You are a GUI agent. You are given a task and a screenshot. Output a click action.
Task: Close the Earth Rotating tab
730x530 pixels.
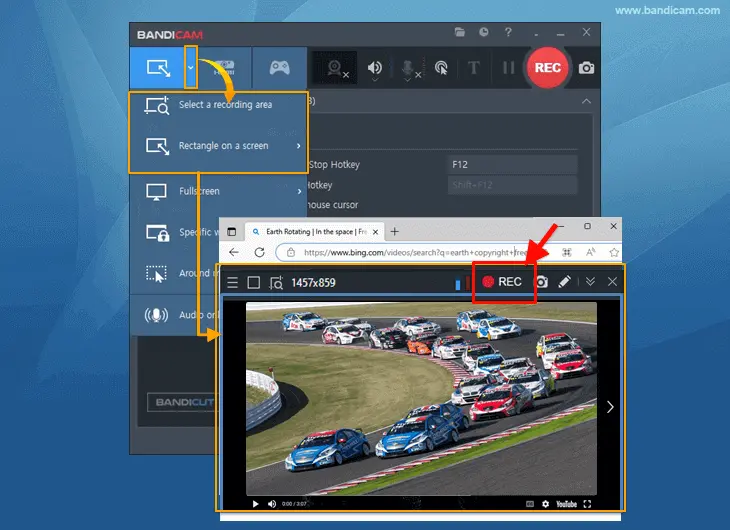375,231
